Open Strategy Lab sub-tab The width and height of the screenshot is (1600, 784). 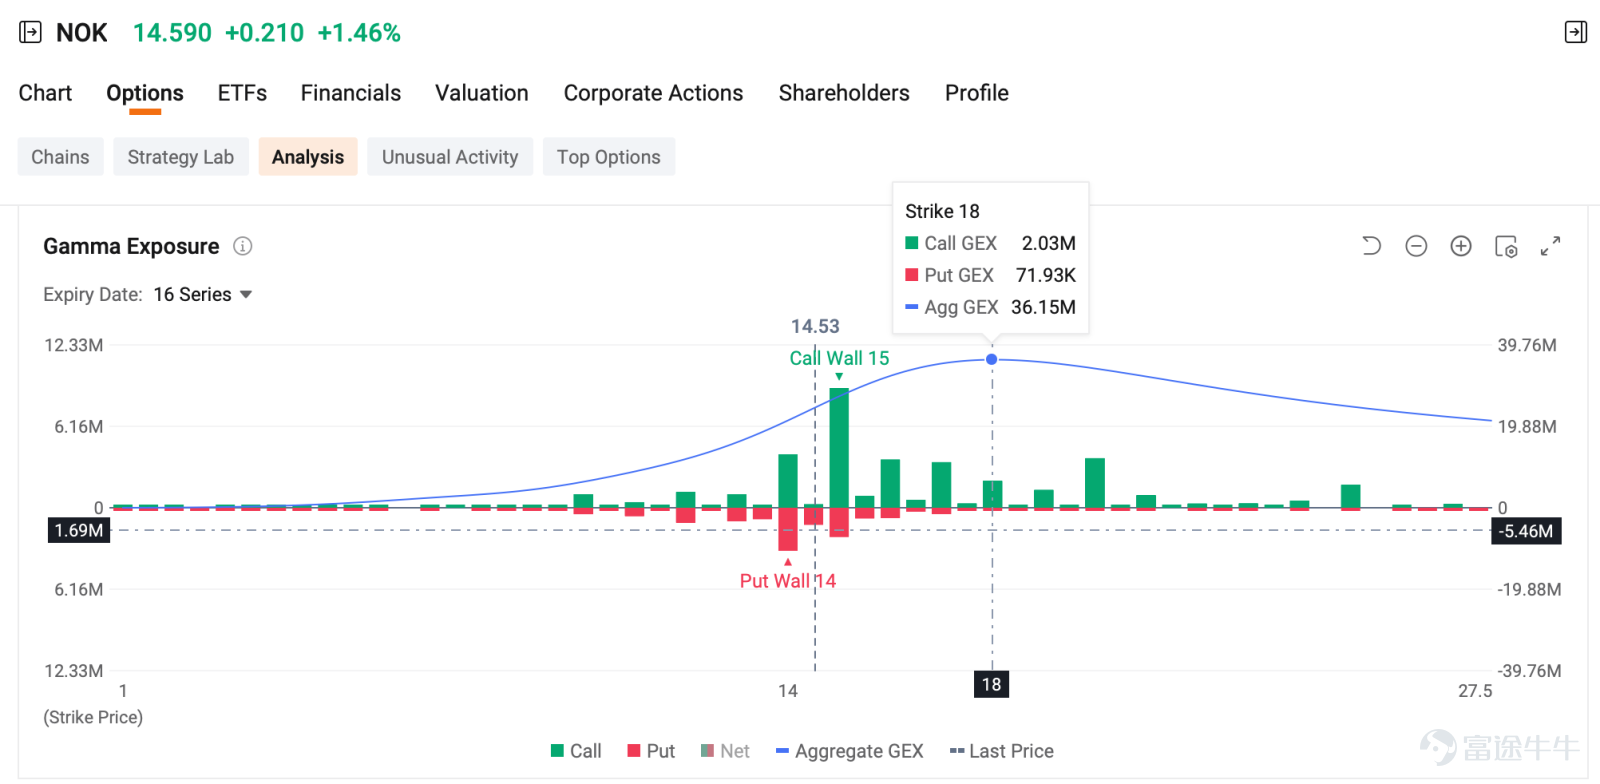[x=181, y=157]
